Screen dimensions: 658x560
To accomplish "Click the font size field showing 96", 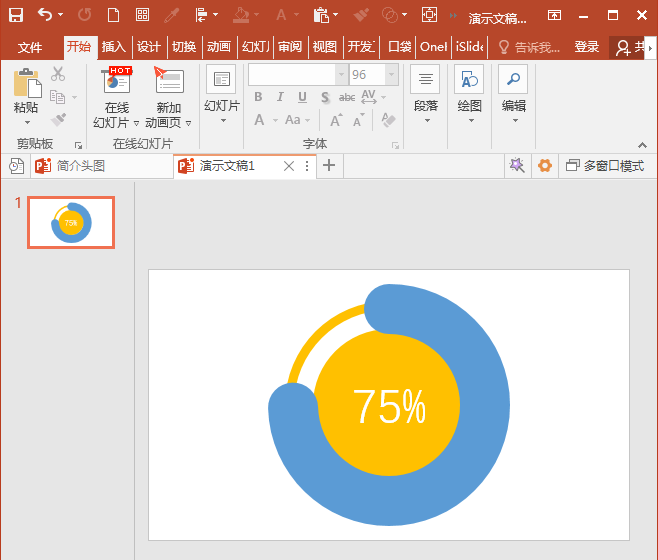I will click(x=367, y=75).
